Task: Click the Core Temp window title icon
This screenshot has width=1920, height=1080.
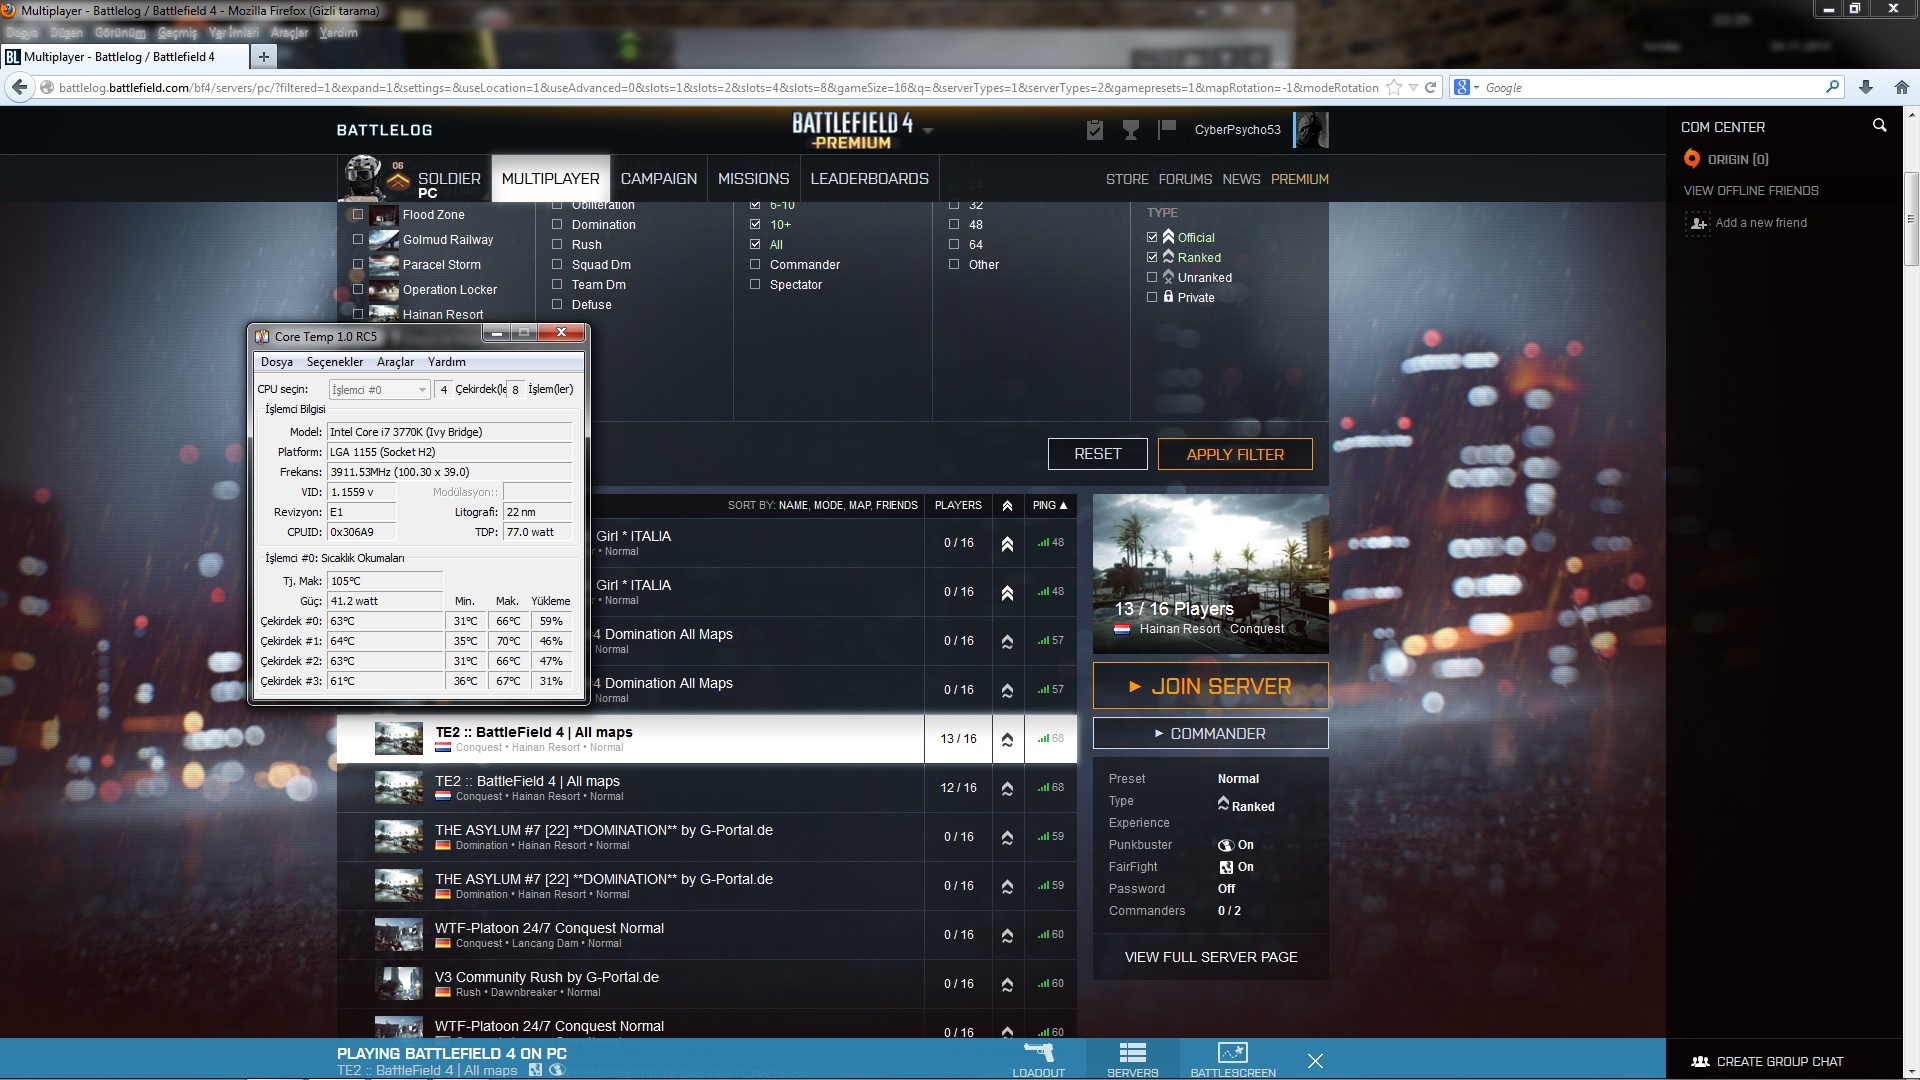Action: [x=262, y=336]
